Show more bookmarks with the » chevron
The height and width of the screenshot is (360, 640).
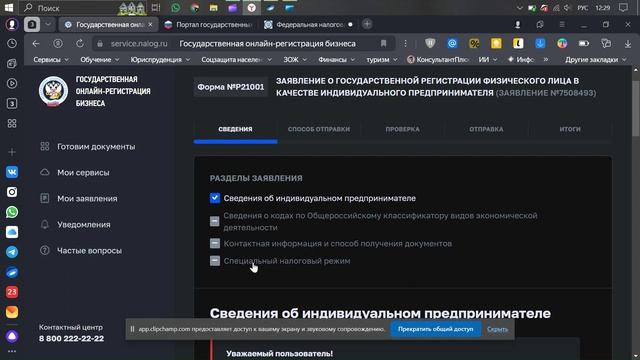point(546,60)
